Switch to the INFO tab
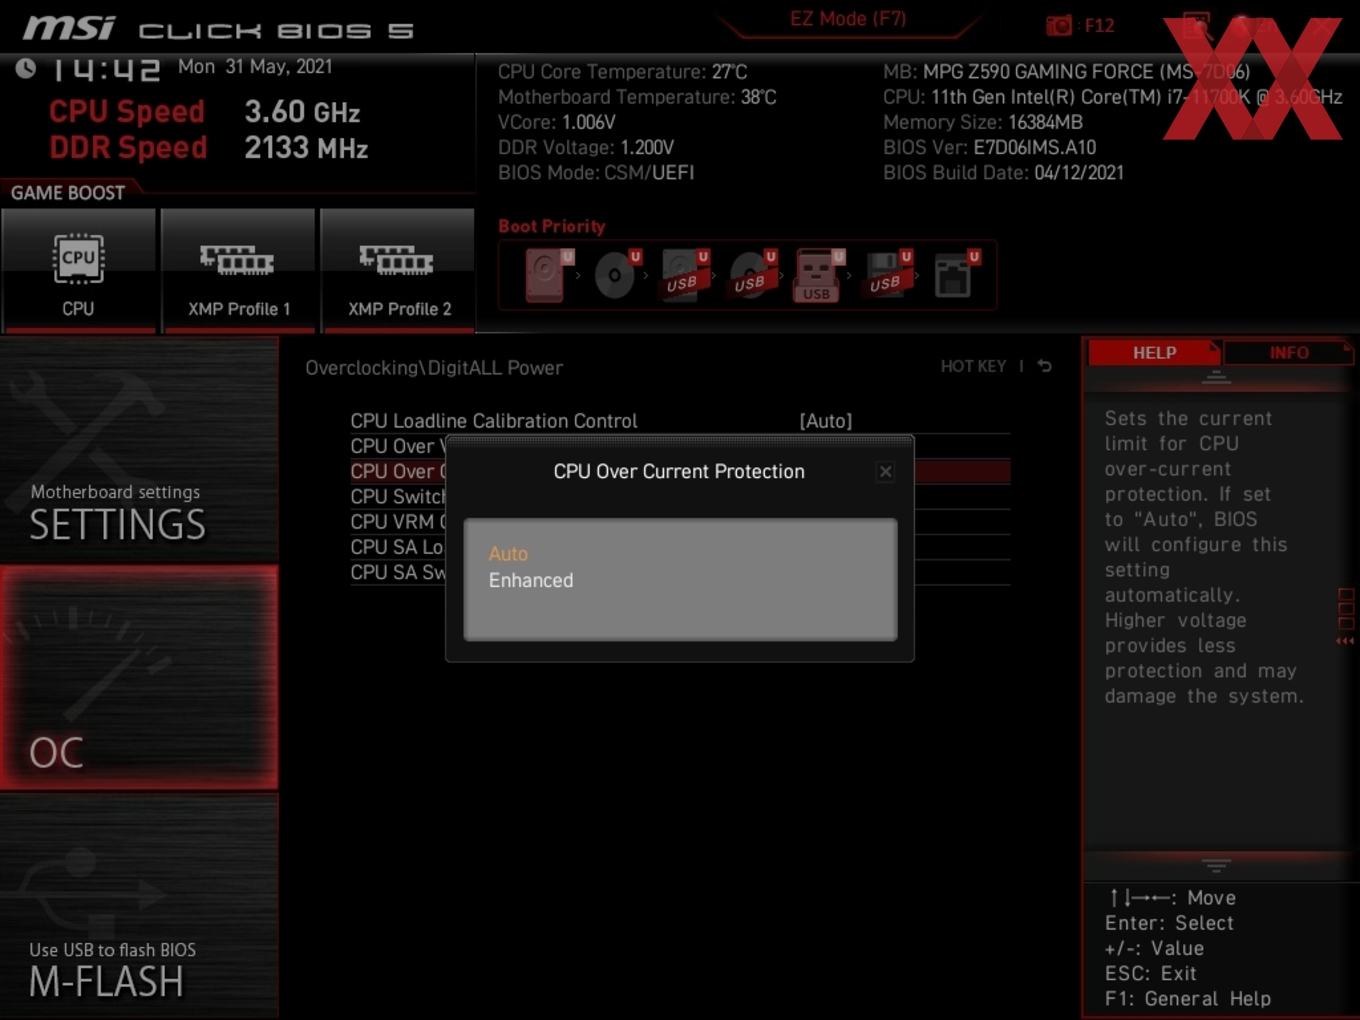Image resolution: width=1360 pixels, height=1020 pixels. (x=1289, y=353)
